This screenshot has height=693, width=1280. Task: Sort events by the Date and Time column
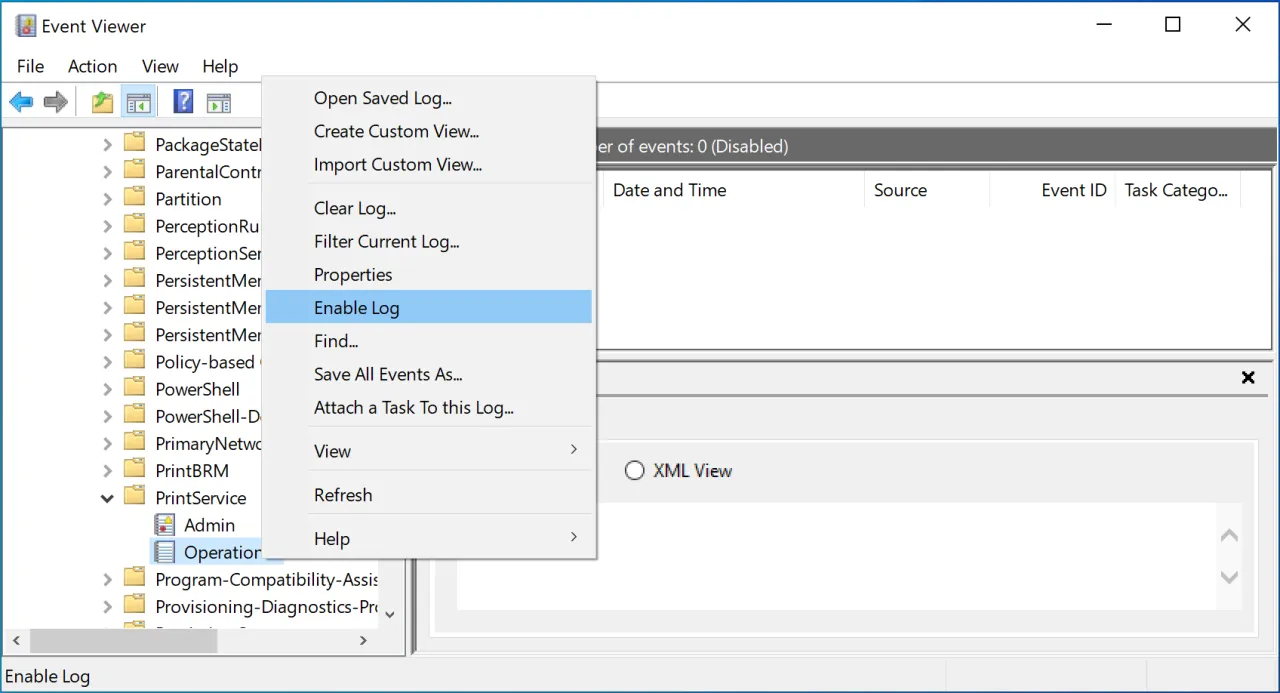point(669,190)
